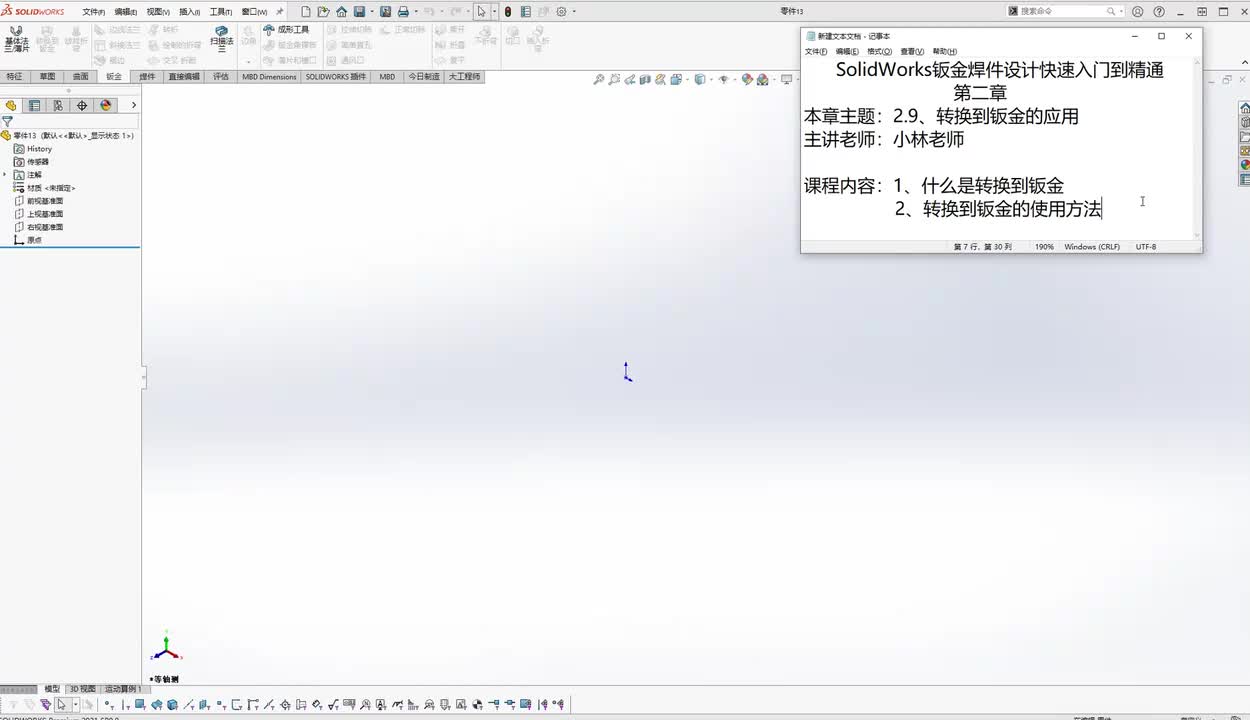This screenshot has width=1250, height=720.
Task: Expand the 注解 annotations tree node
Action: pos(5,175)
